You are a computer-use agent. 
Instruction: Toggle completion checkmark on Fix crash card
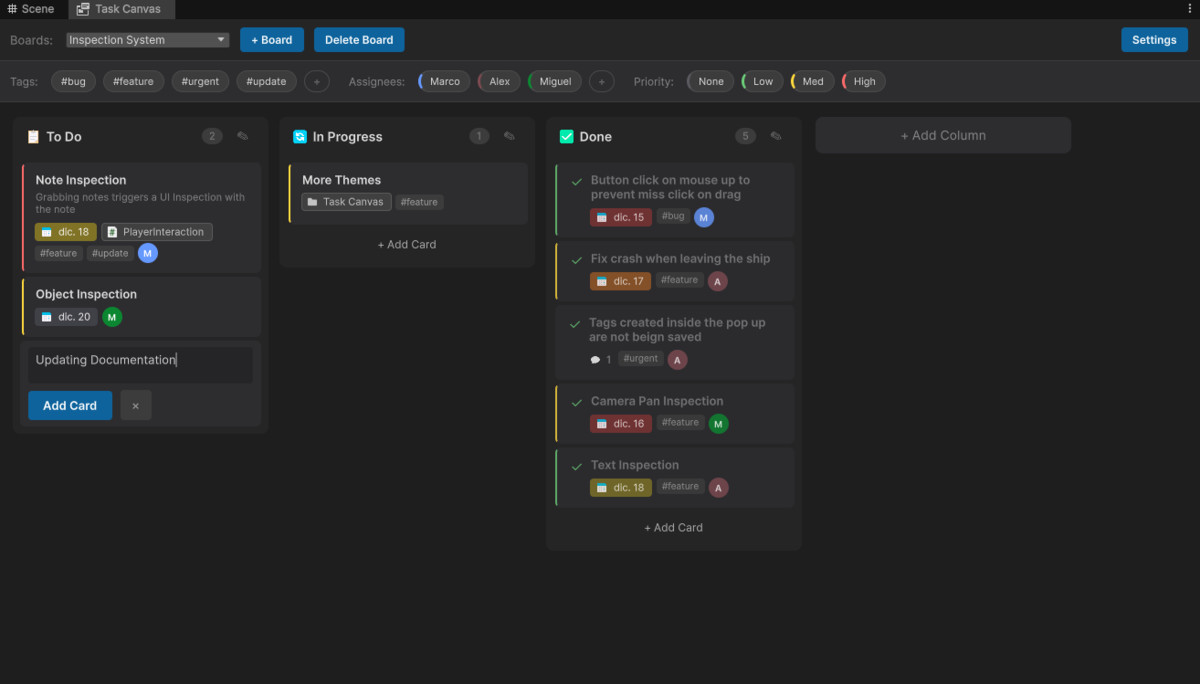(575, 260)
